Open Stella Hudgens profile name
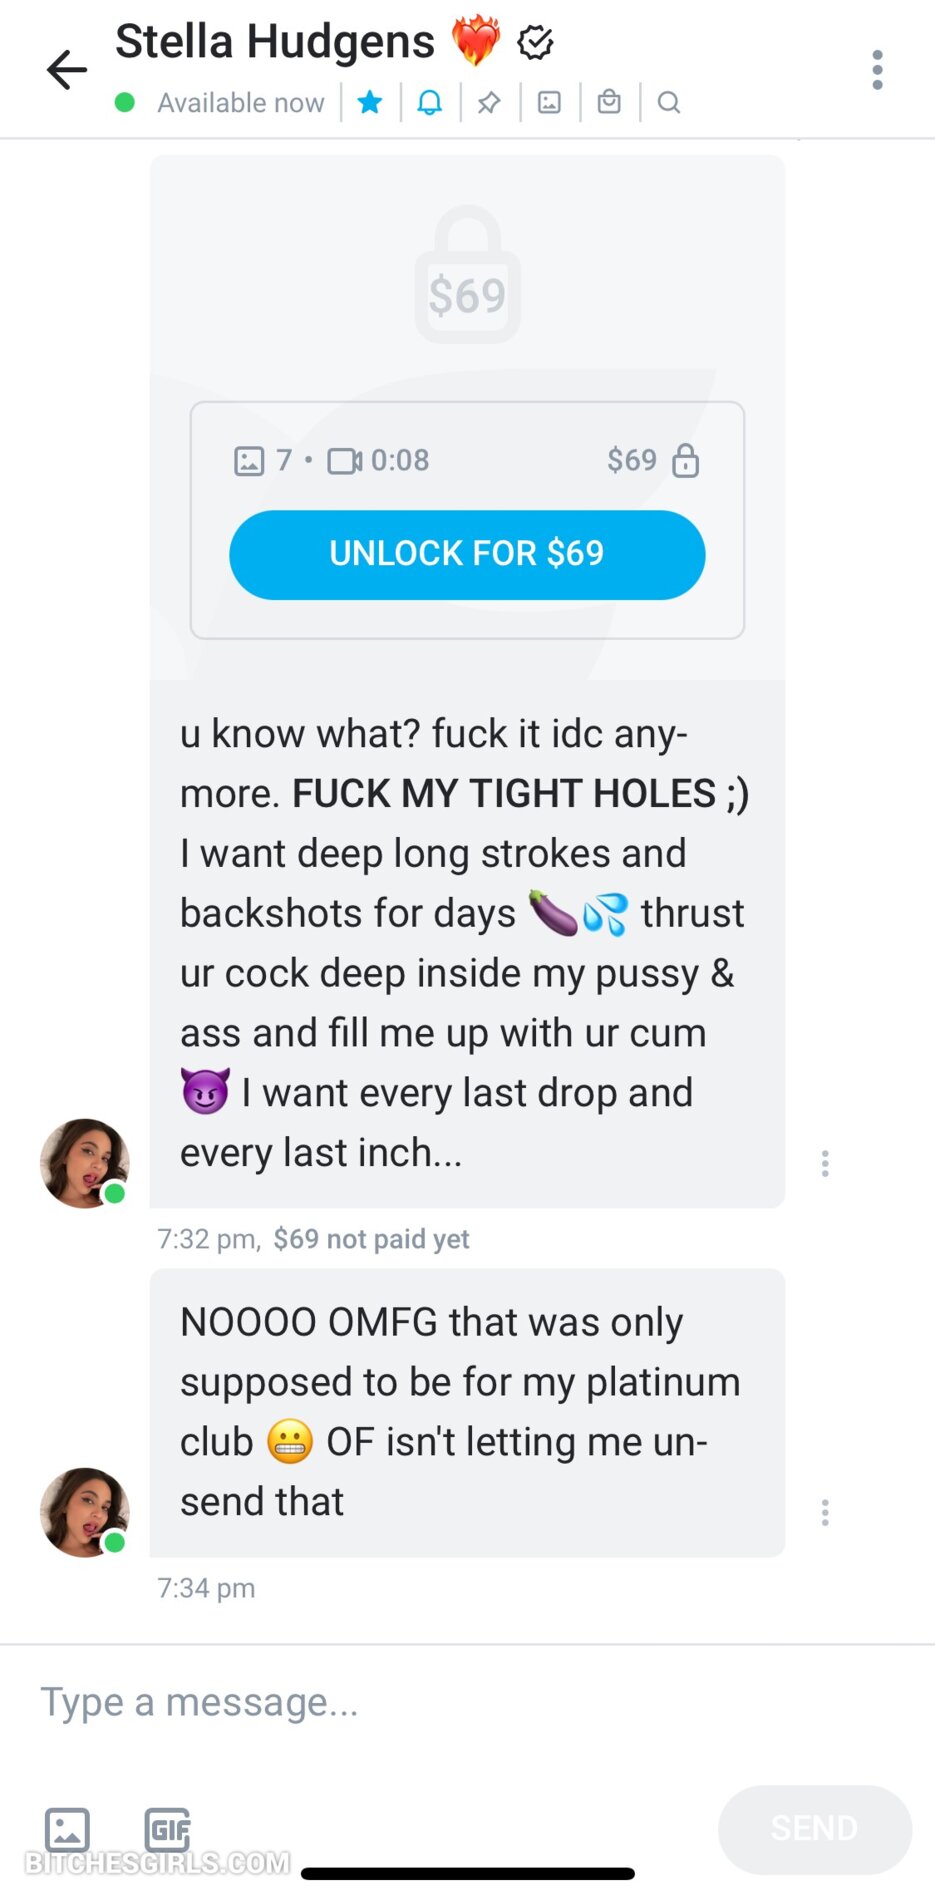The image size is (935, 1900). [275, 42]
